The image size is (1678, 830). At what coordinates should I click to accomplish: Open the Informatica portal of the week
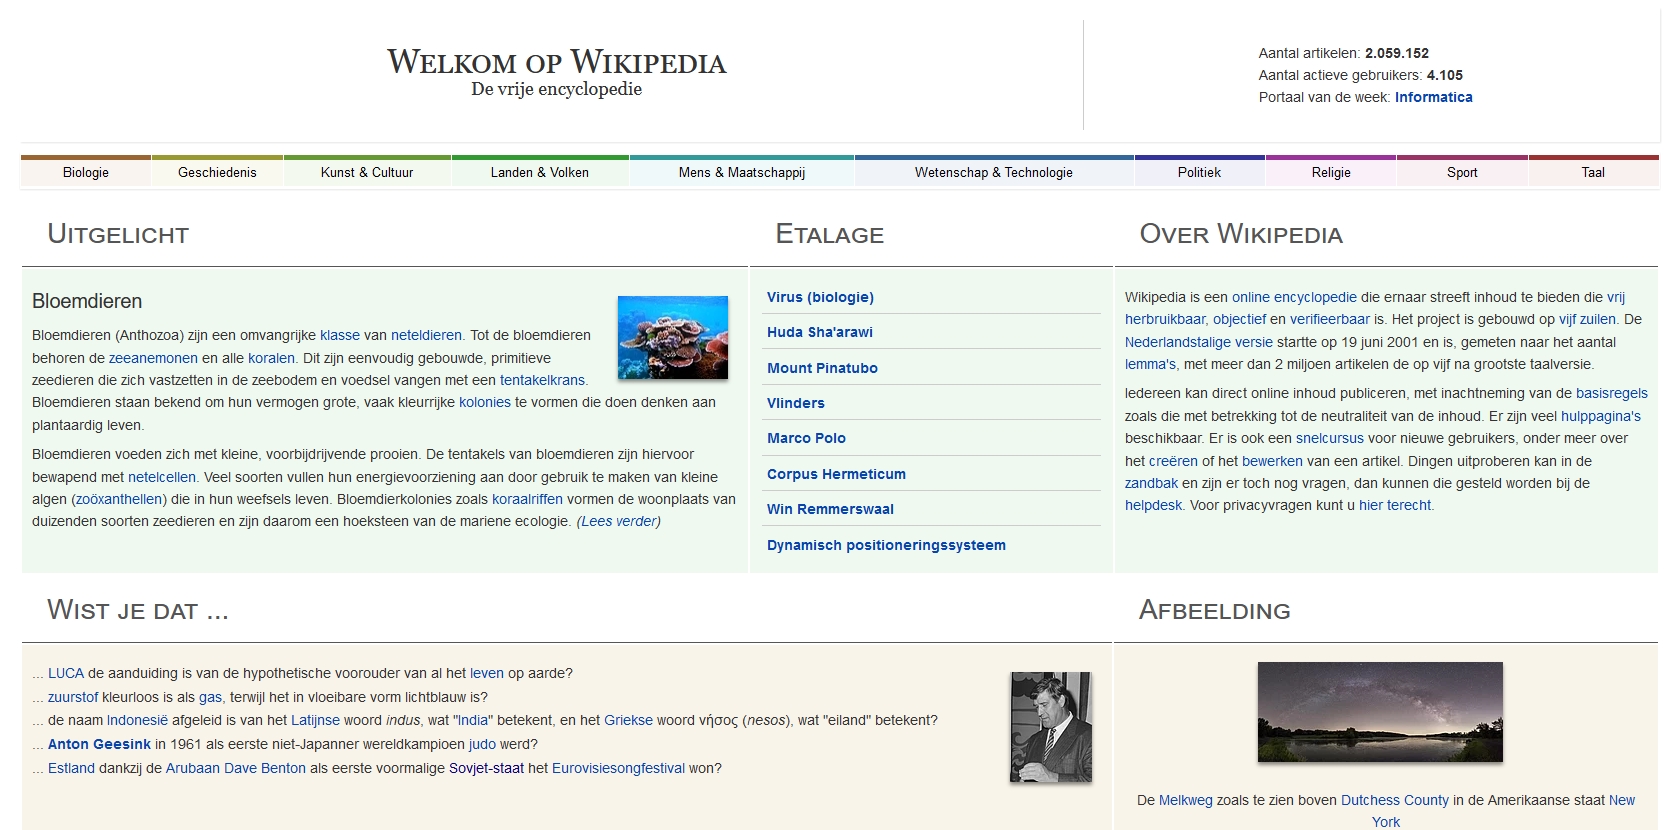(x=1434, y=97)
